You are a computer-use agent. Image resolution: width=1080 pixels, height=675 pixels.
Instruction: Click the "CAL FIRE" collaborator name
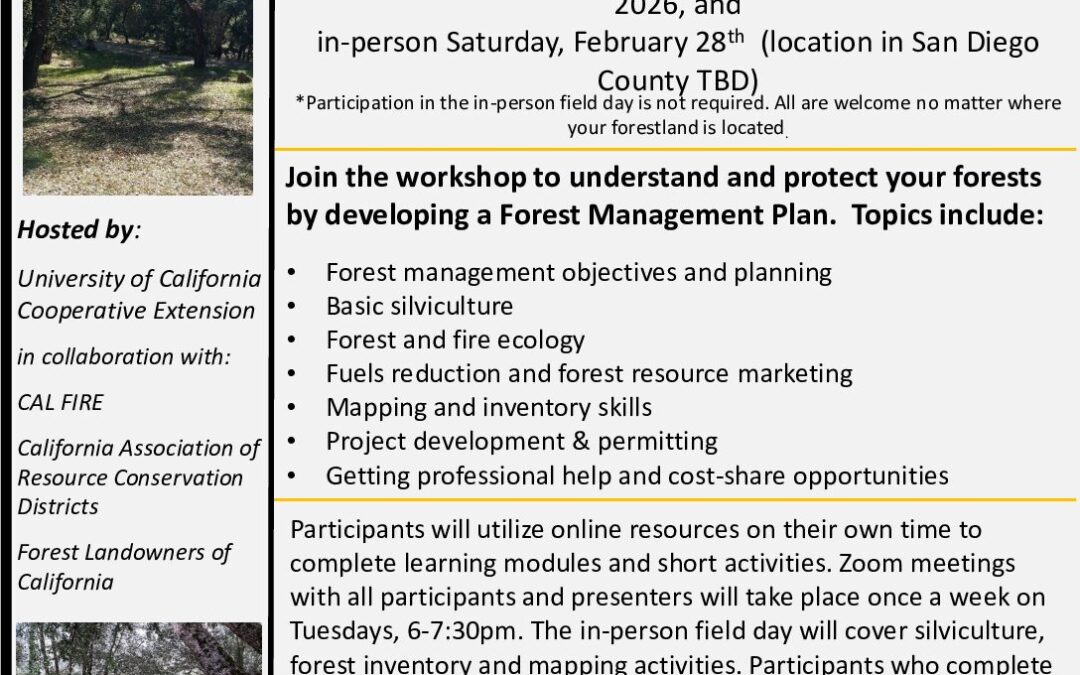coord(60,402)
